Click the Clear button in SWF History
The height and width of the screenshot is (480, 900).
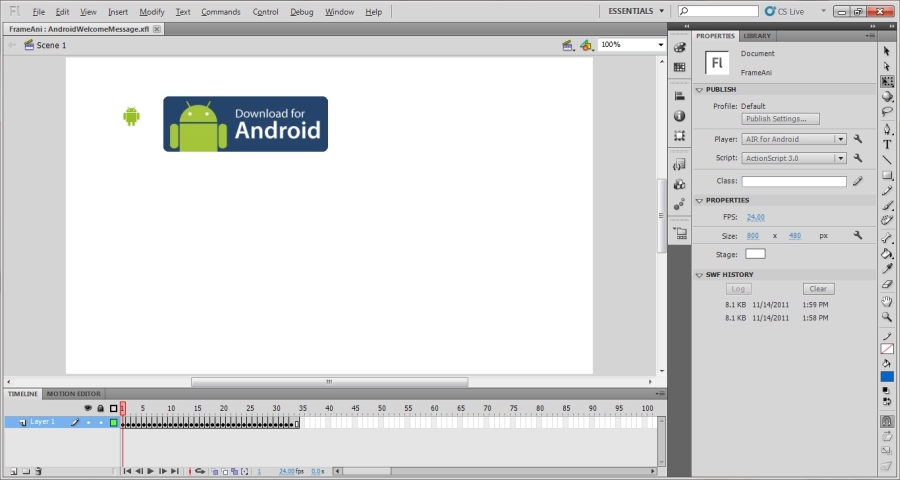pyautogui.click(x=818, y=289)
